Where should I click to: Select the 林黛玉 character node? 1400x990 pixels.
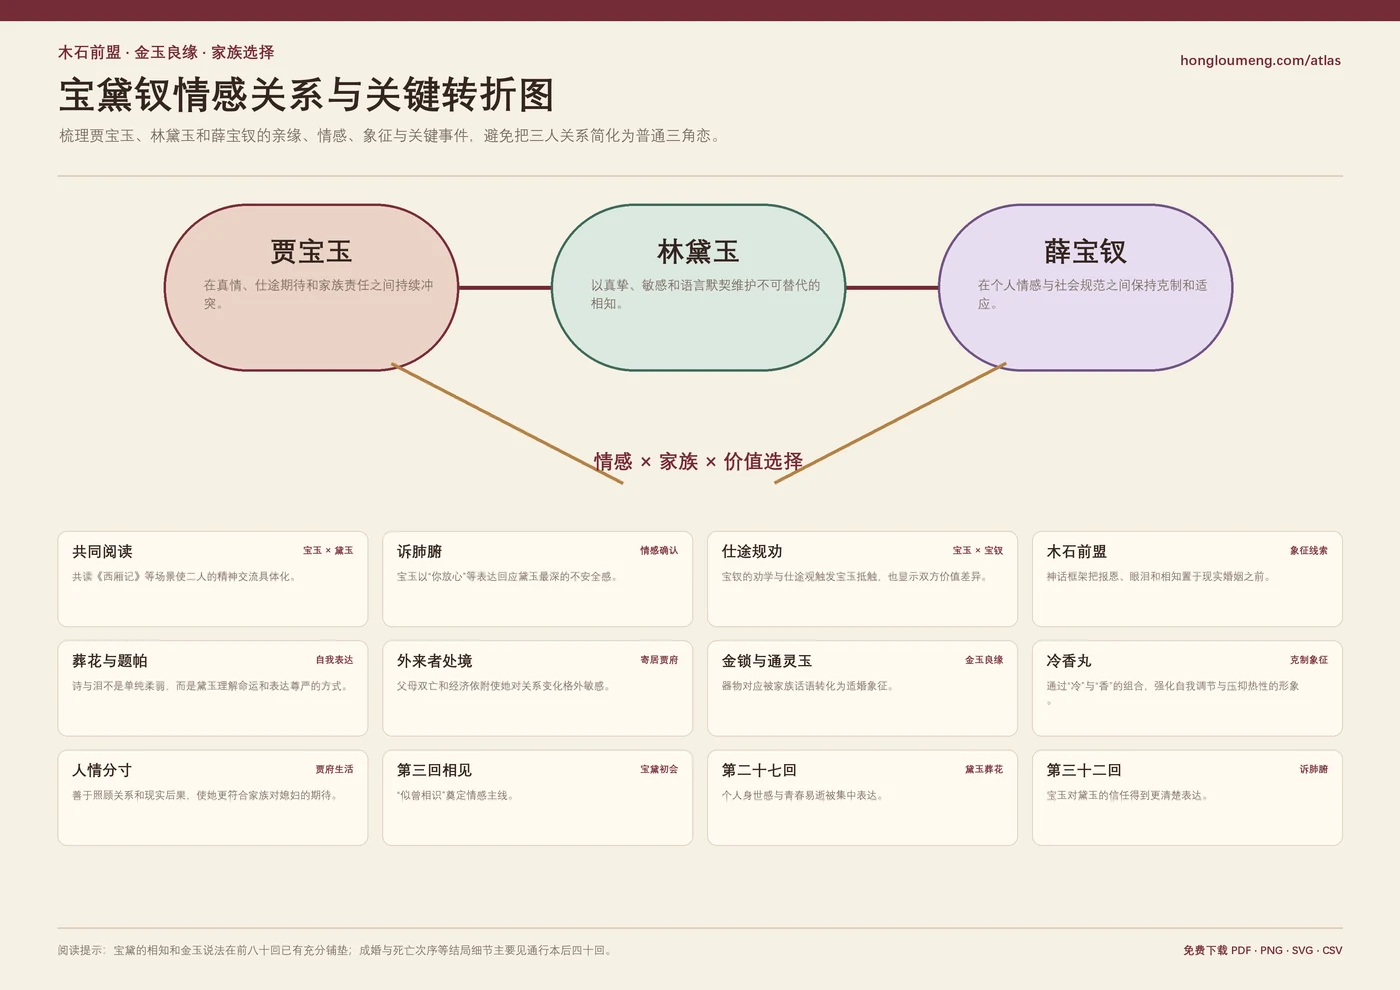pyautogui.click(x=698, y=288)
